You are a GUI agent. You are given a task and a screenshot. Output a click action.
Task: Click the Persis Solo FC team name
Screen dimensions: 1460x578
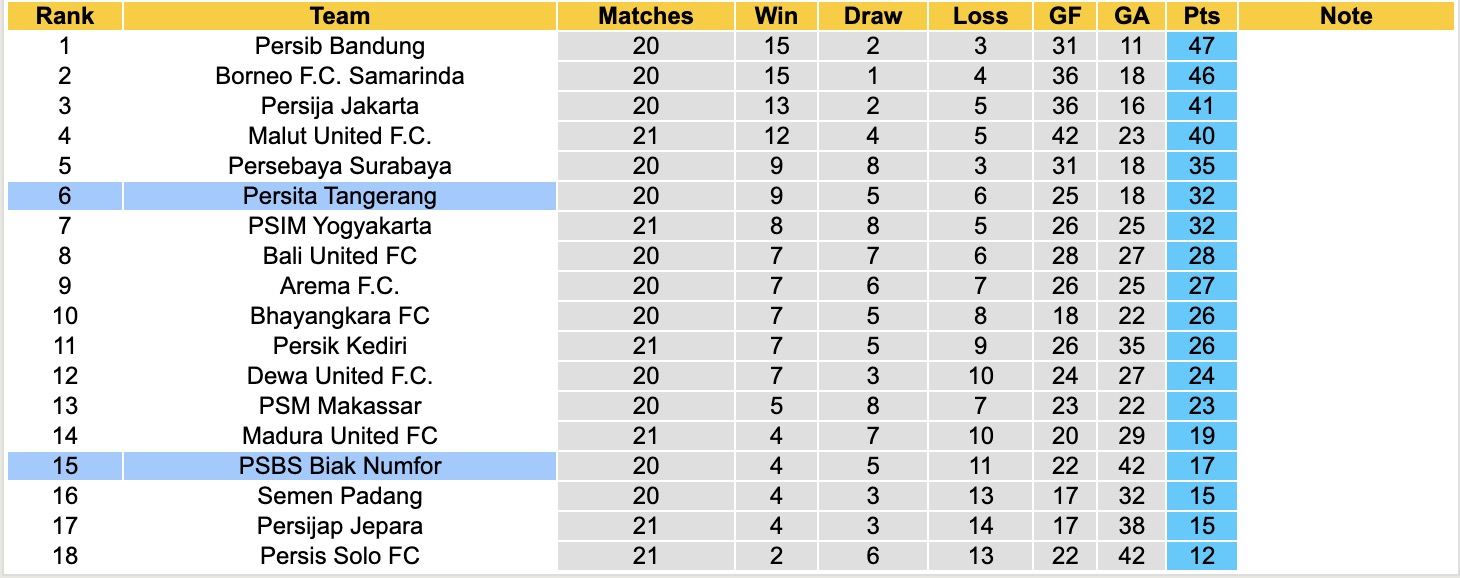pos(340,556)
